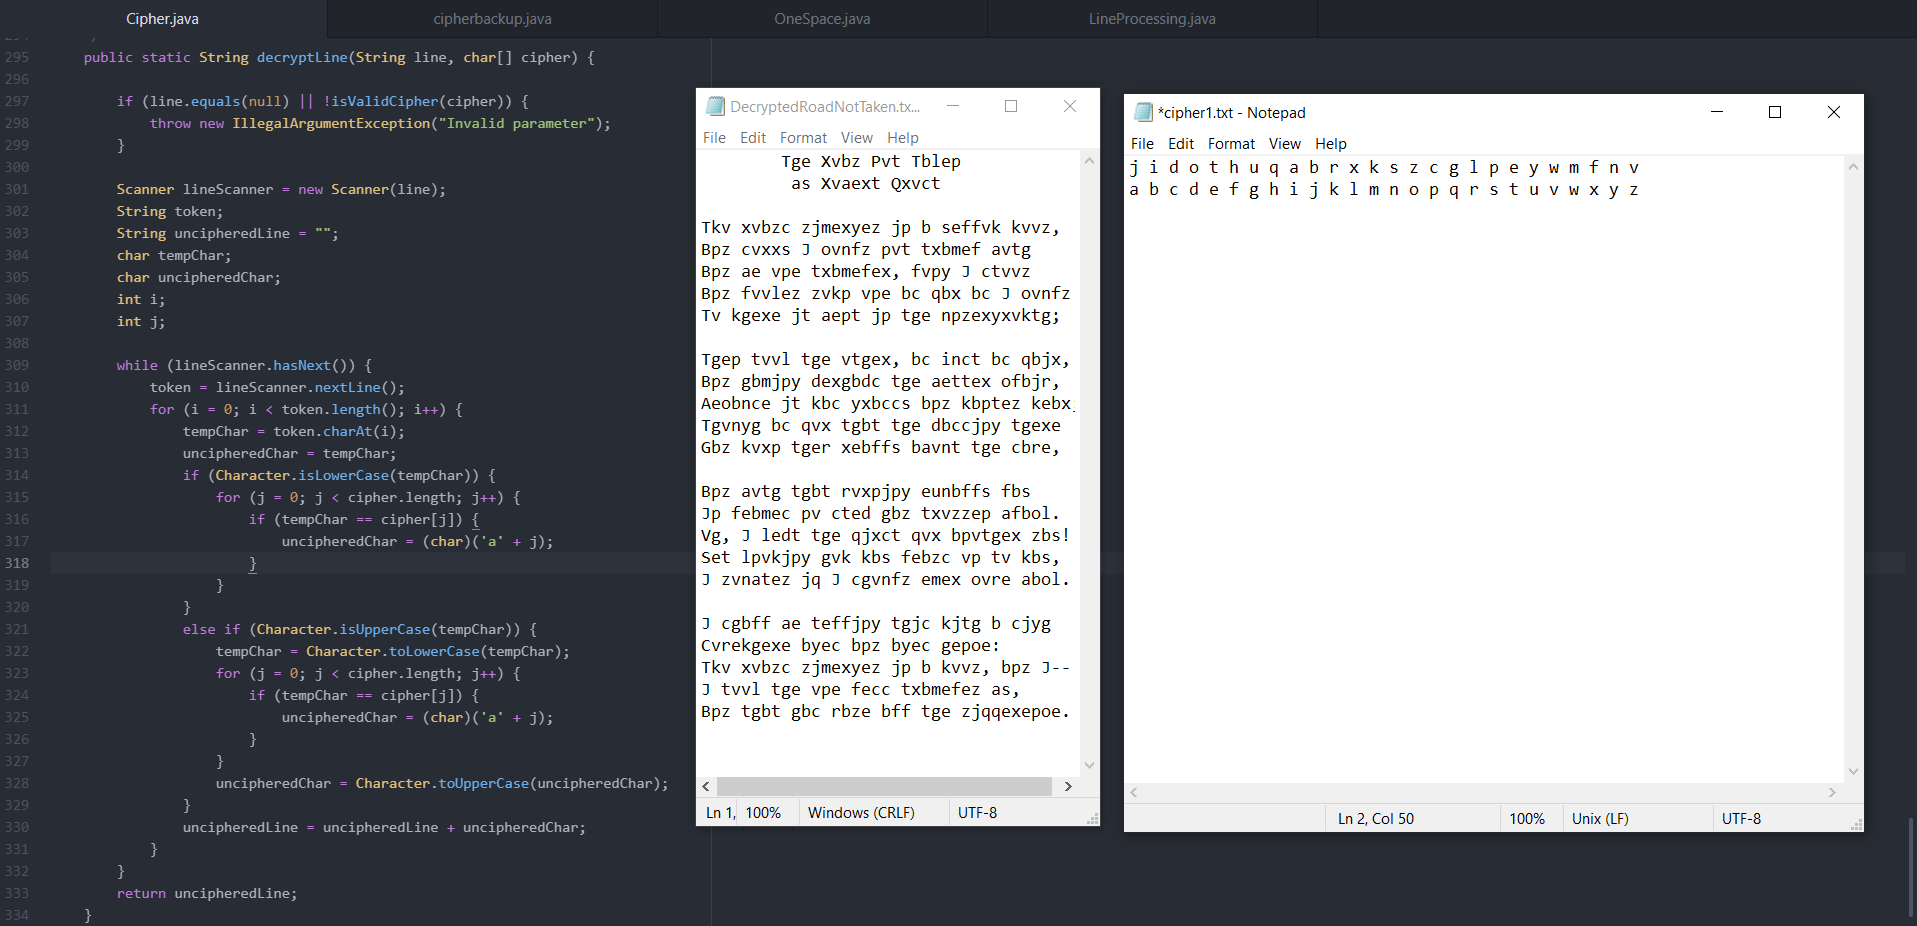Click line number 333 in the editor gutter
This screenshot has width=1917, height=926.
tap(17, 894)
